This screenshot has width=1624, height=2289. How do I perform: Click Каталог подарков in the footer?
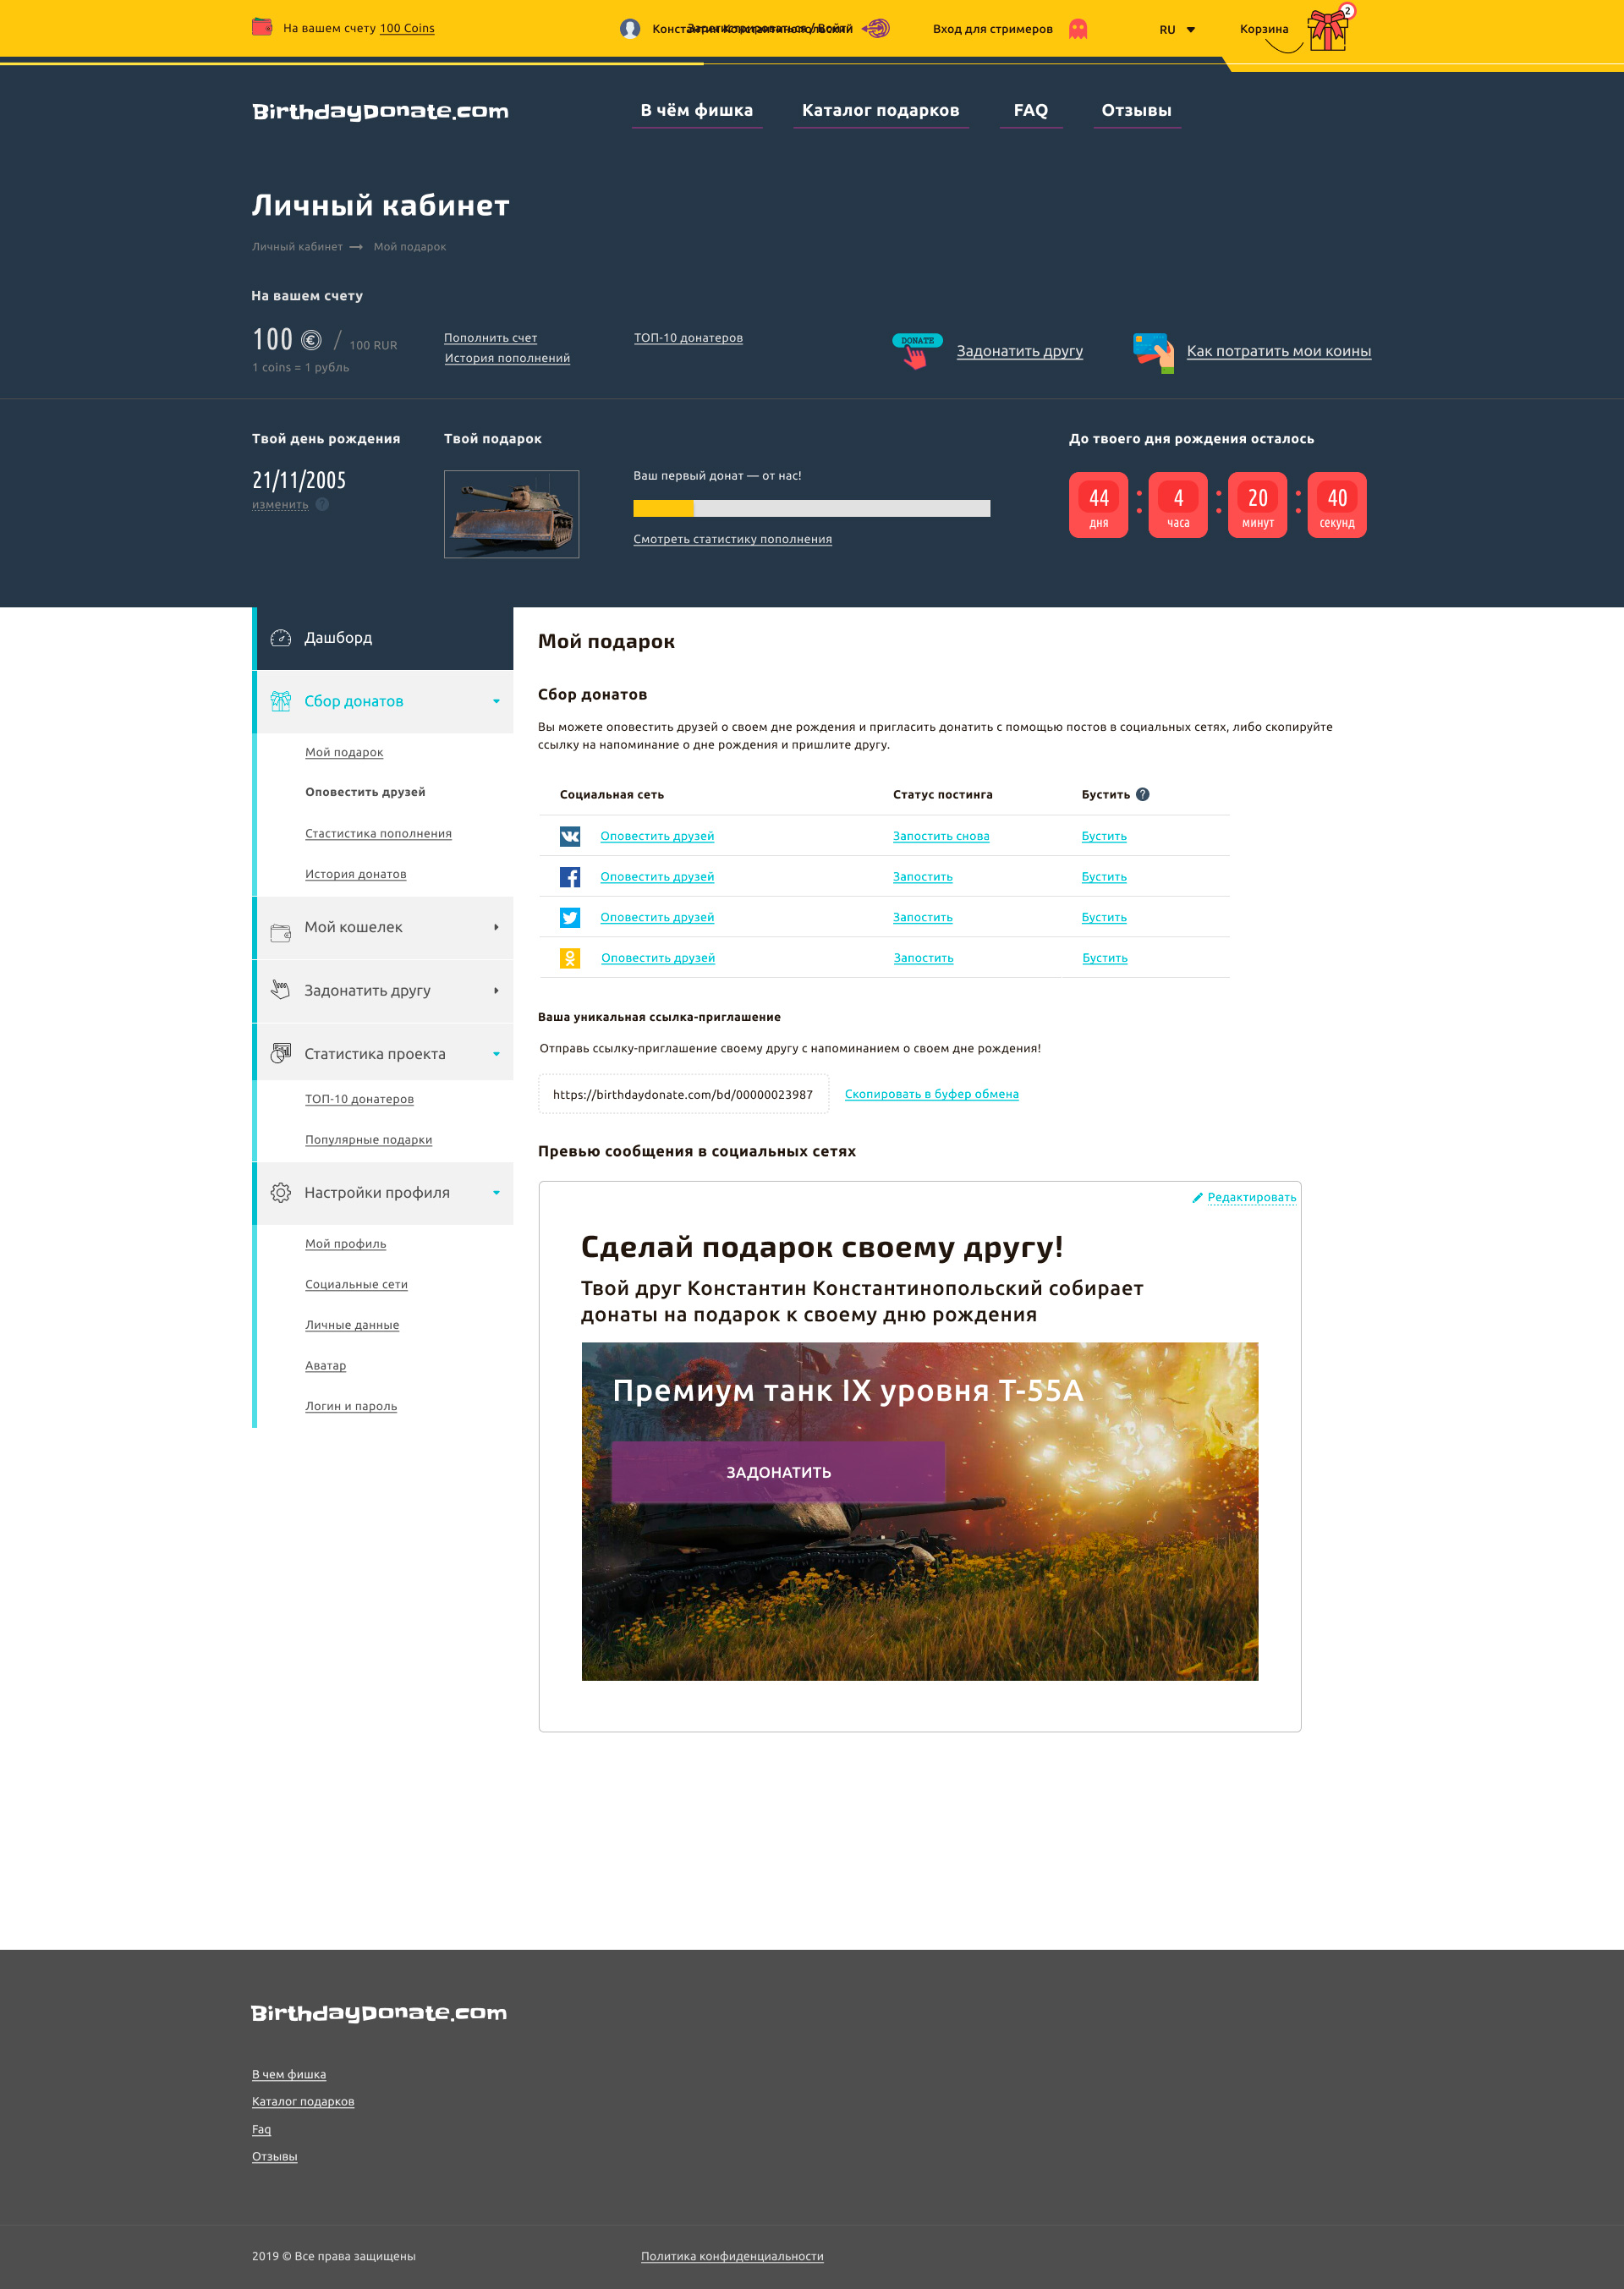coord(303,2101)
